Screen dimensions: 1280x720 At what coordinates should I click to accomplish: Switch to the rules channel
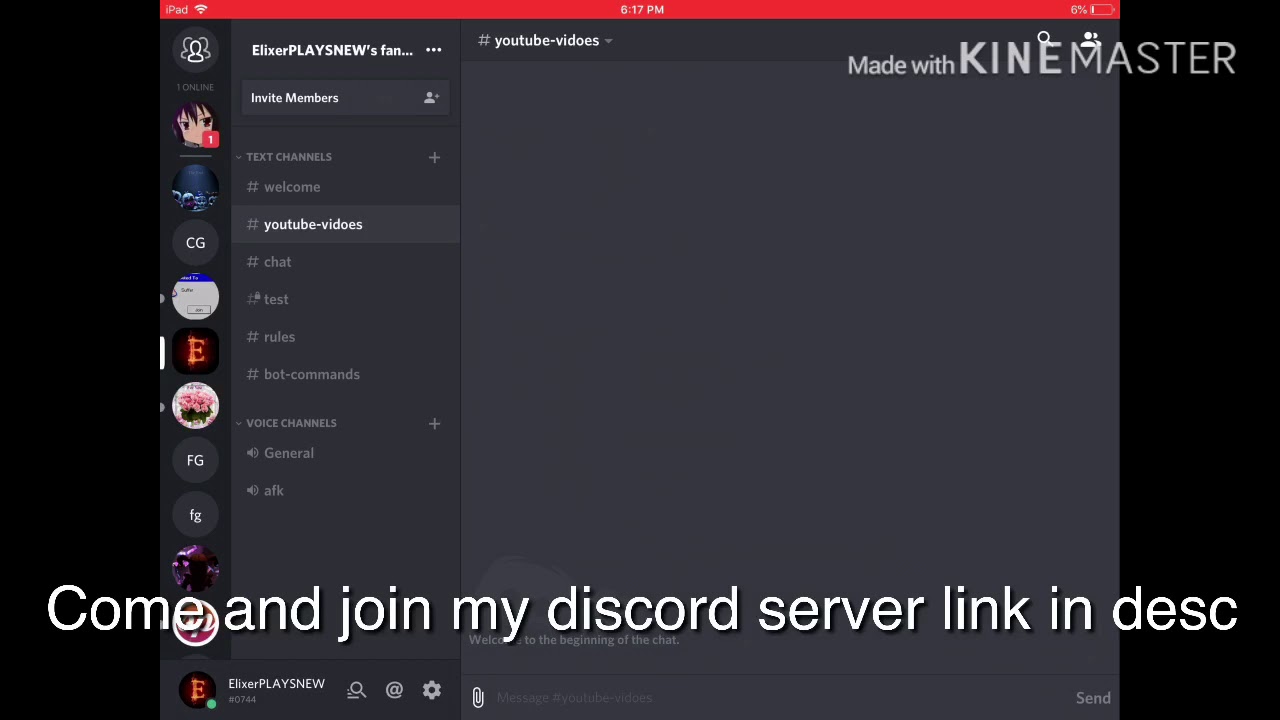(x=346, y=337)
